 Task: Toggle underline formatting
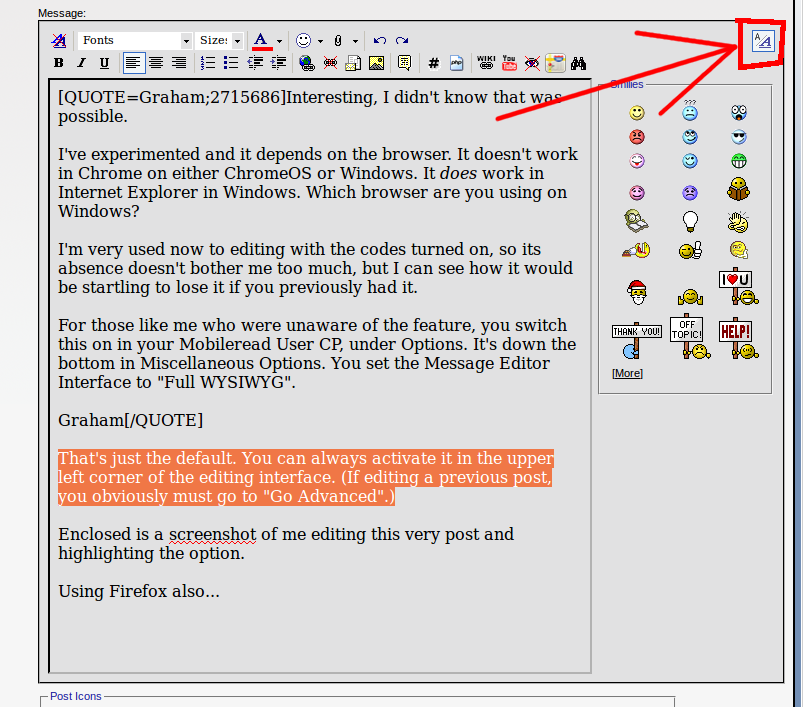[x=104, y=63]
